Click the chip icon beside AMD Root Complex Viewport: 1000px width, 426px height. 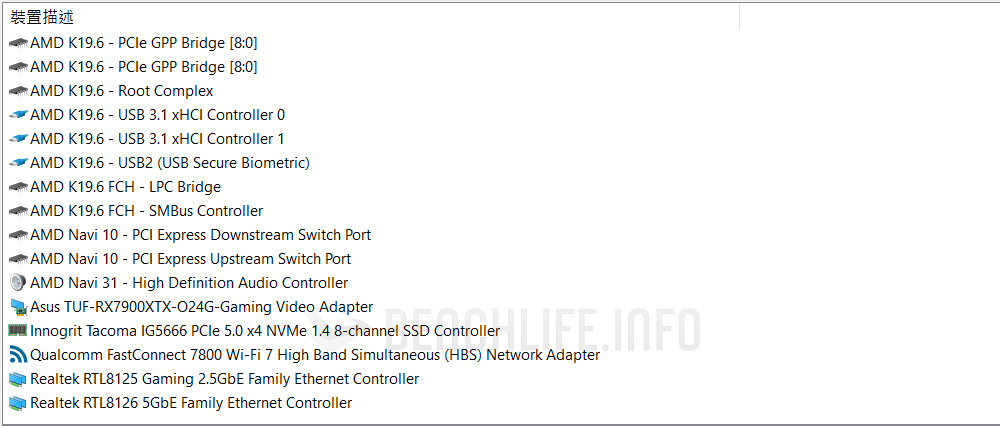17,91
